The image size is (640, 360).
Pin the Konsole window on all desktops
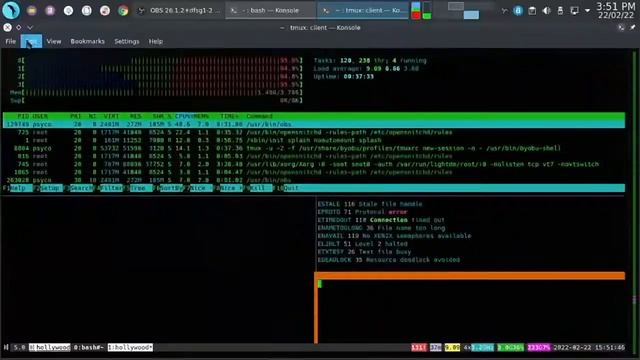pos(632,27)
